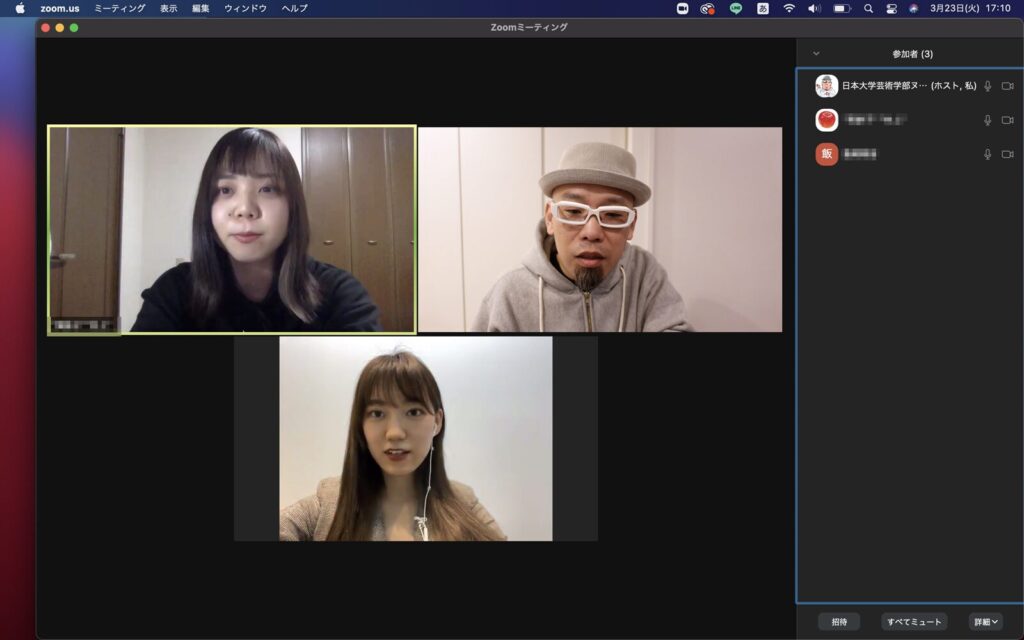Mute the apple-avatar participant's microphone

988,120
